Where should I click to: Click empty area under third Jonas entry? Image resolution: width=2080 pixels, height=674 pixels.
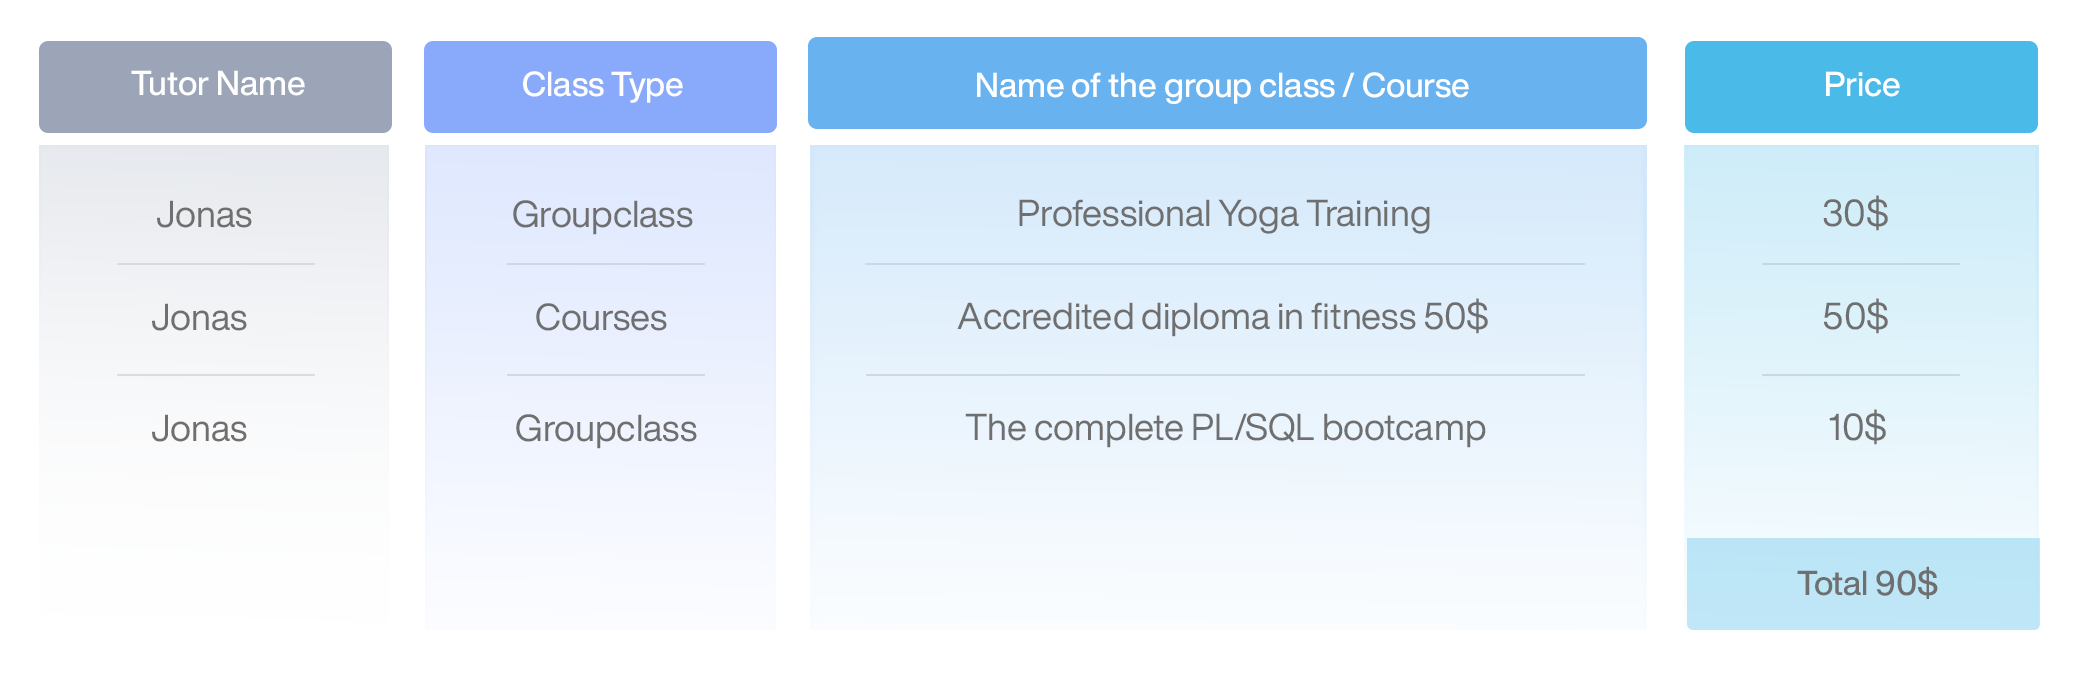click(x=214, y=540)
